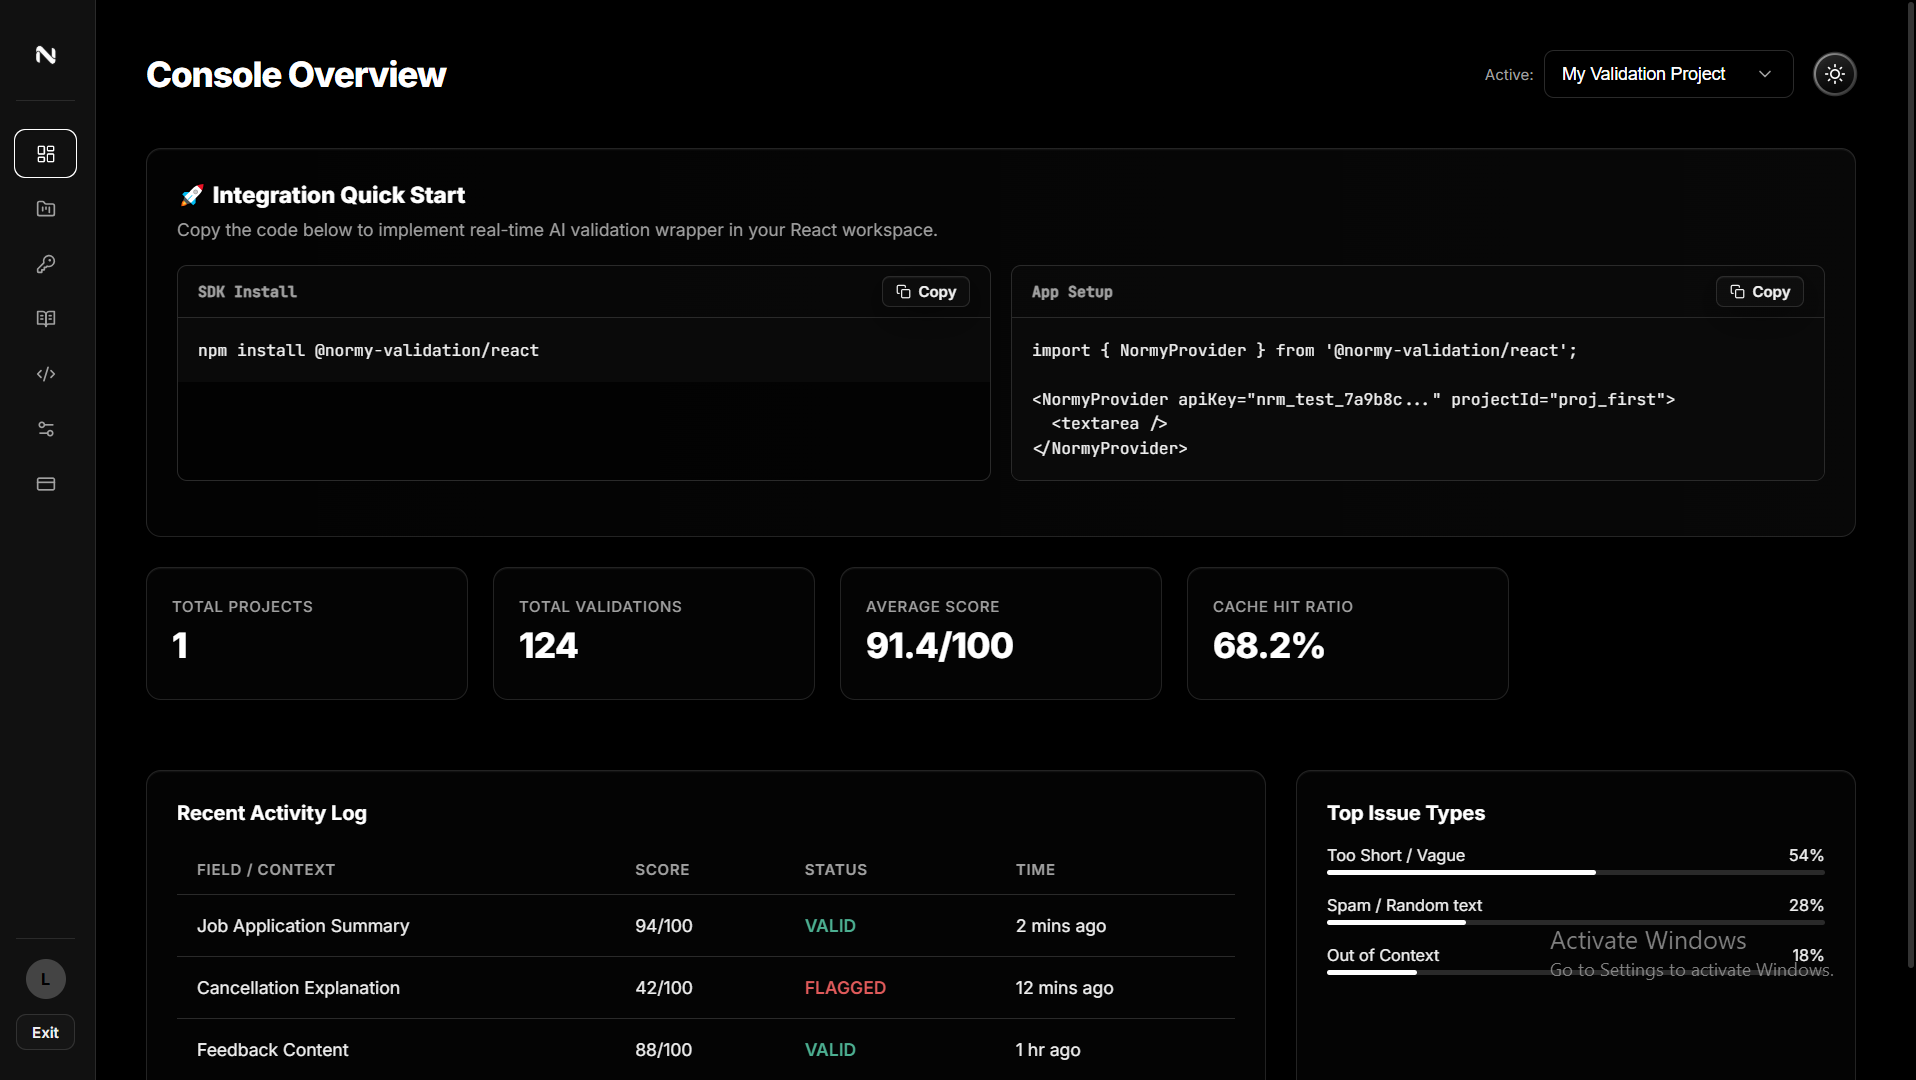Click the Average Score card
Screen dimensions: 1916x1080
point(1001,634)
